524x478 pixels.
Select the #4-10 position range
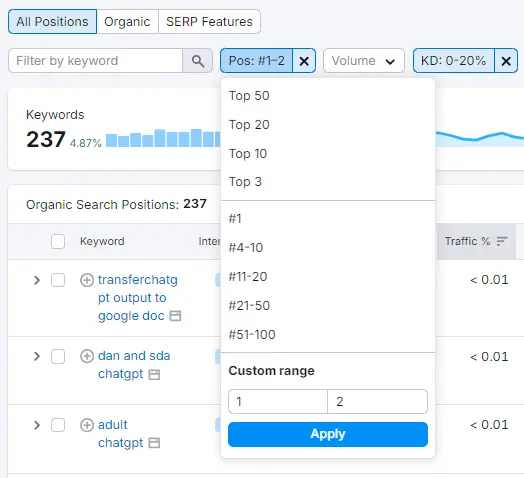328,248
